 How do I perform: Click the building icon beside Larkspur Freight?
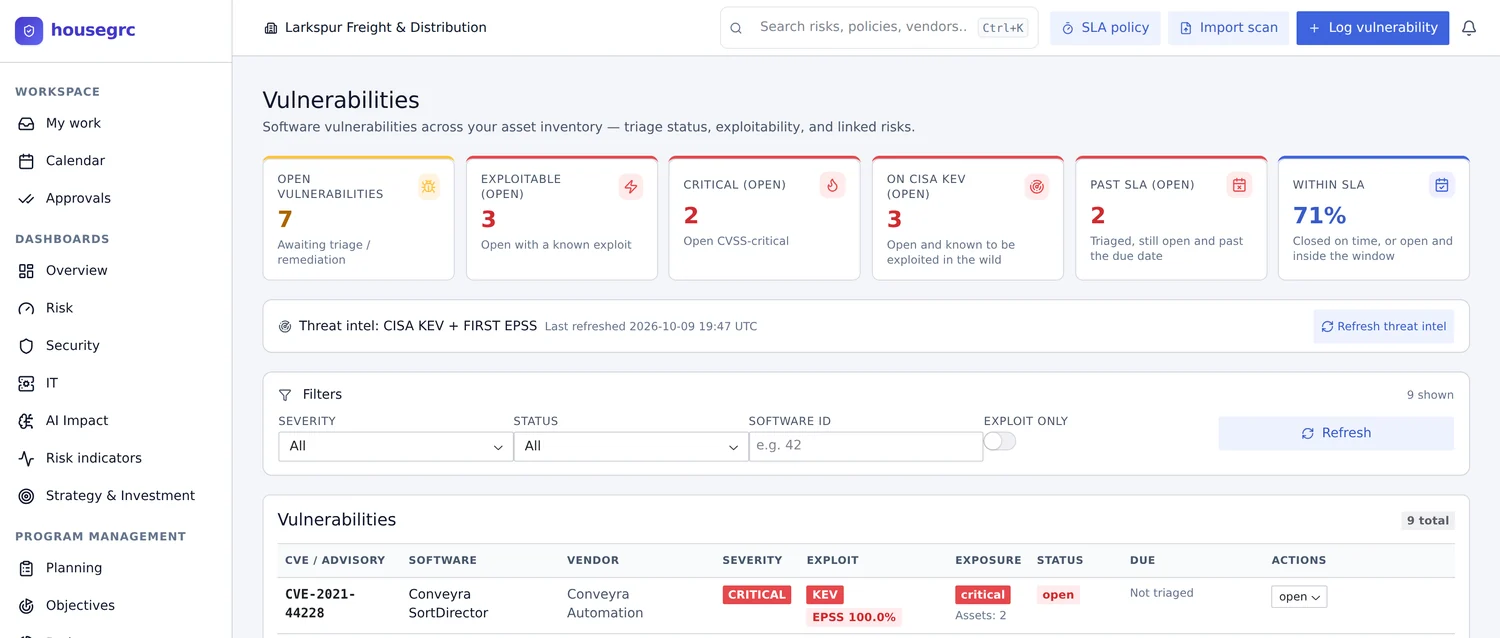pyautogui.click(x=271, y=28)
